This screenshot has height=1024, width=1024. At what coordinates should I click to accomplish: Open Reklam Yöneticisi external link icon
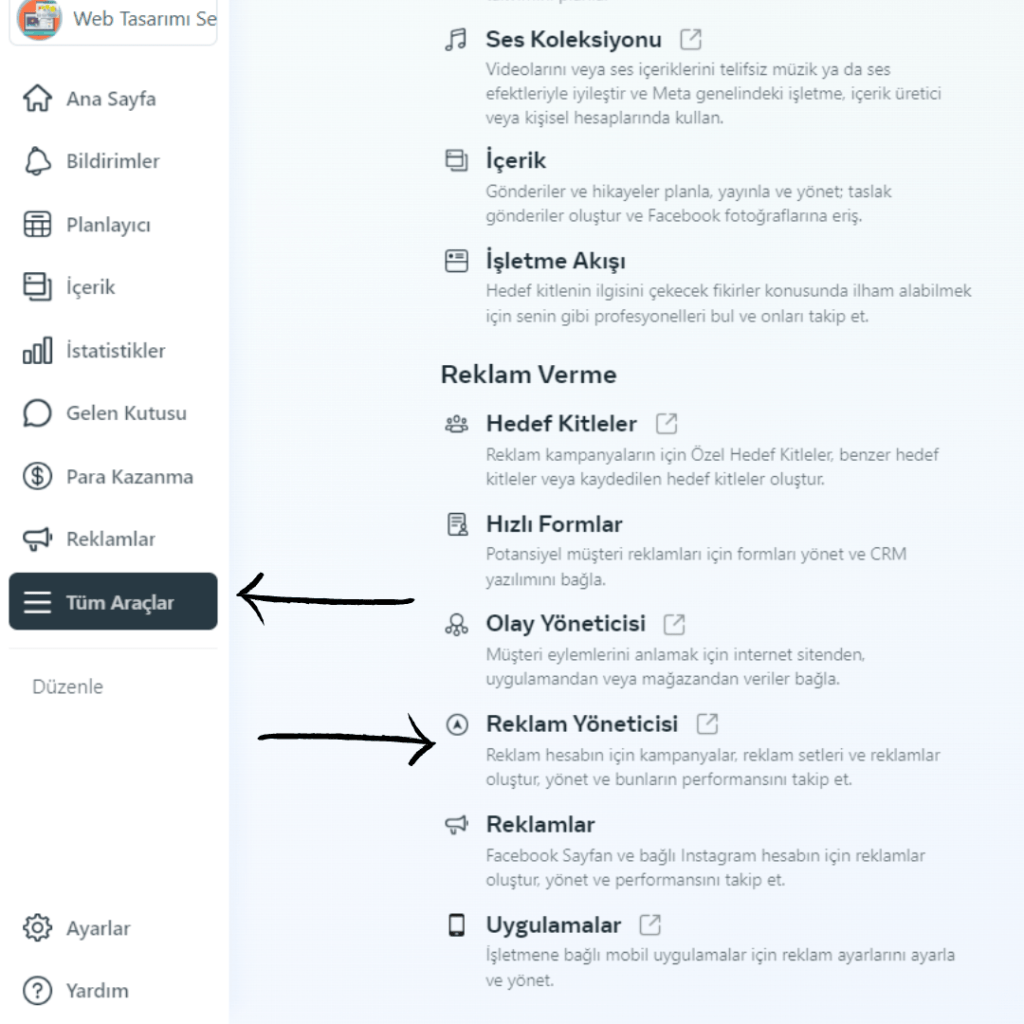(x=707, y=723)
